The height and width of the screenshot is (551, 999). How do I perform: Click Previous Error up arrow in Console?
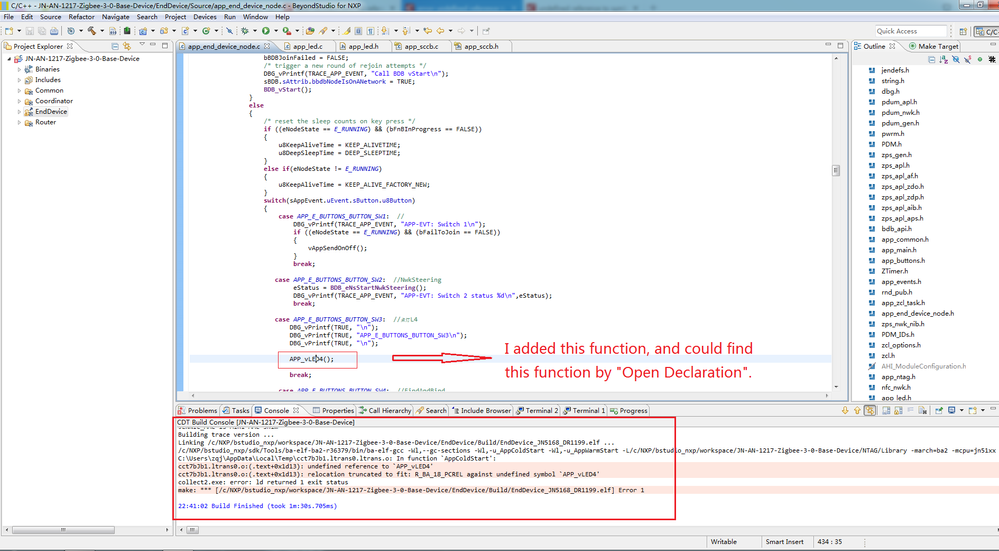[857, 410]
